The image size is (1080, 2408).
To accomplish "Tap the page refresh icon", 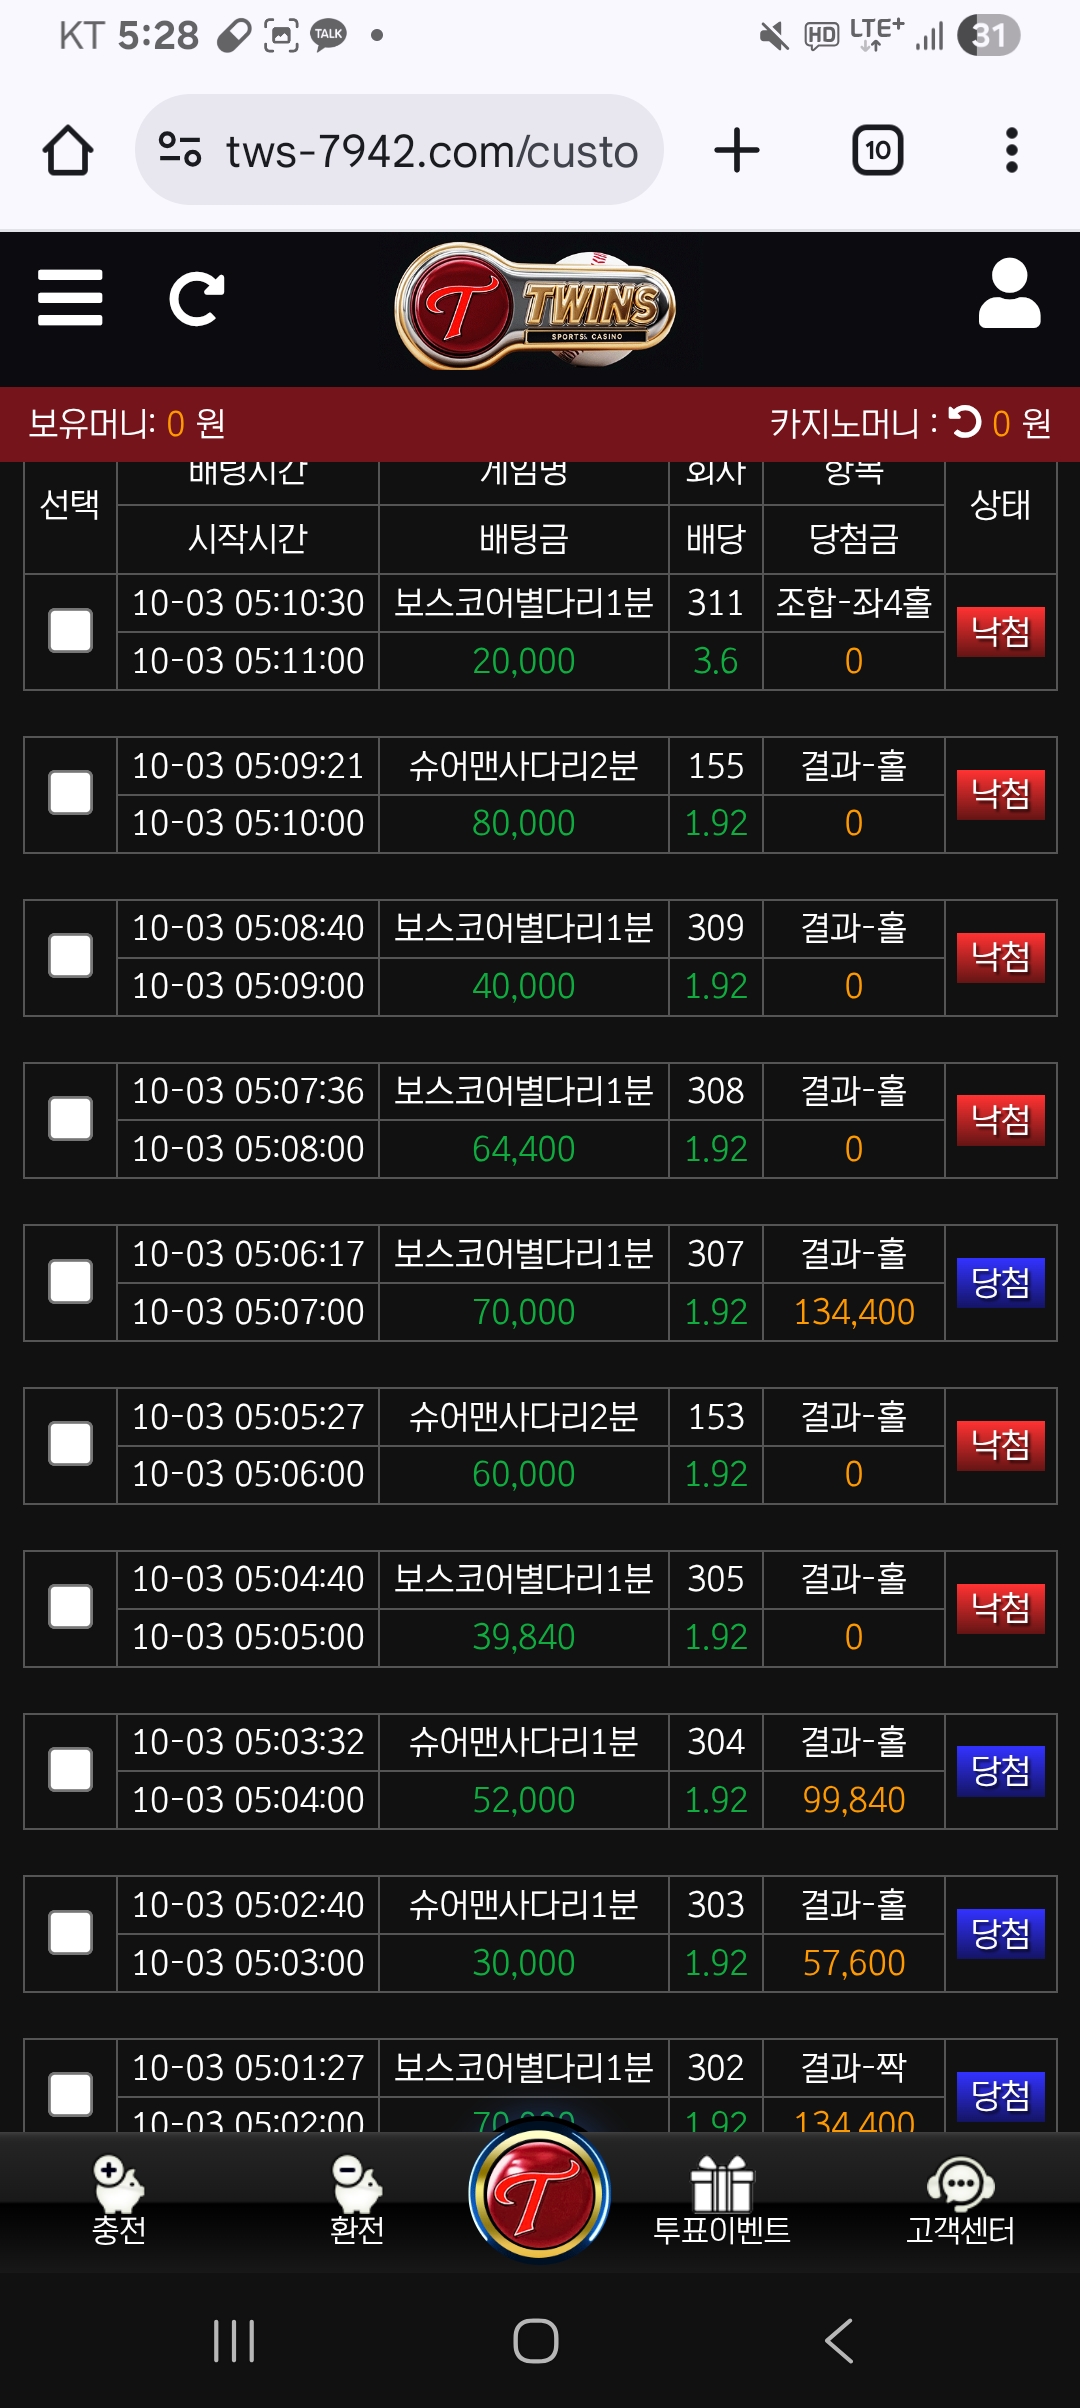I will coord(196,298).
